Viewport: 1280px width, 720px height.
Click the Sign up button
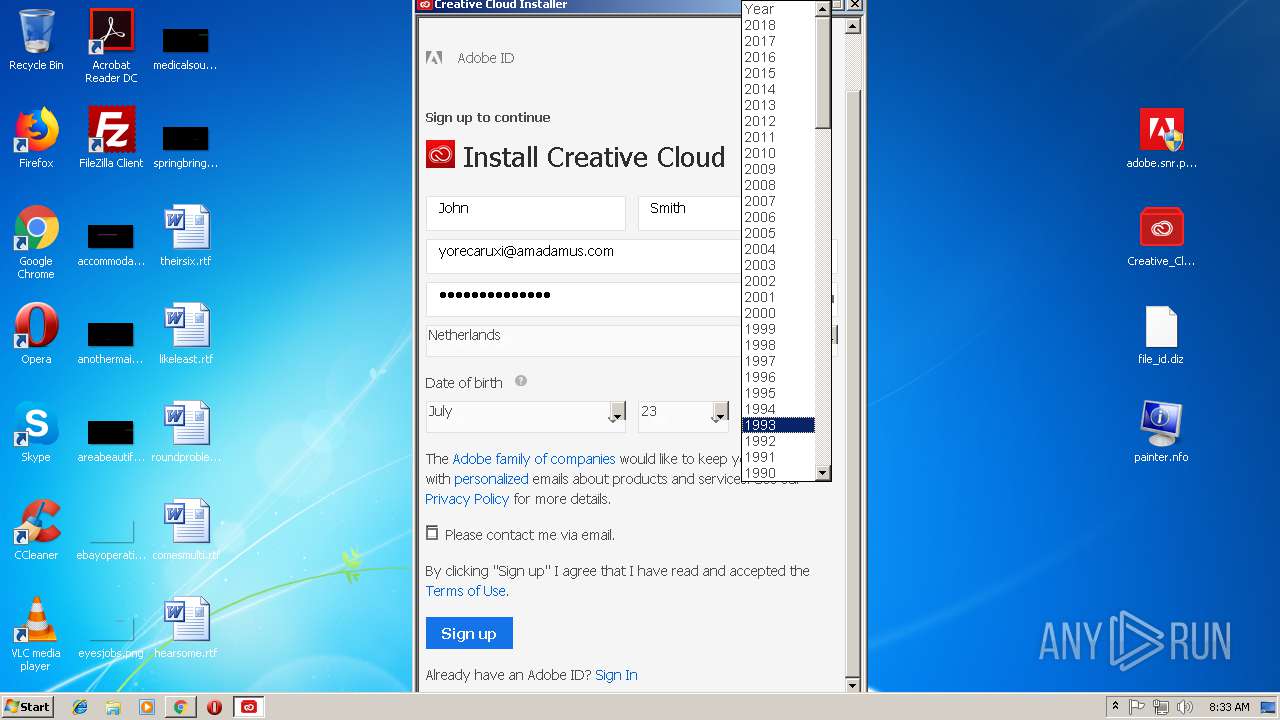[x=469, y=633]
